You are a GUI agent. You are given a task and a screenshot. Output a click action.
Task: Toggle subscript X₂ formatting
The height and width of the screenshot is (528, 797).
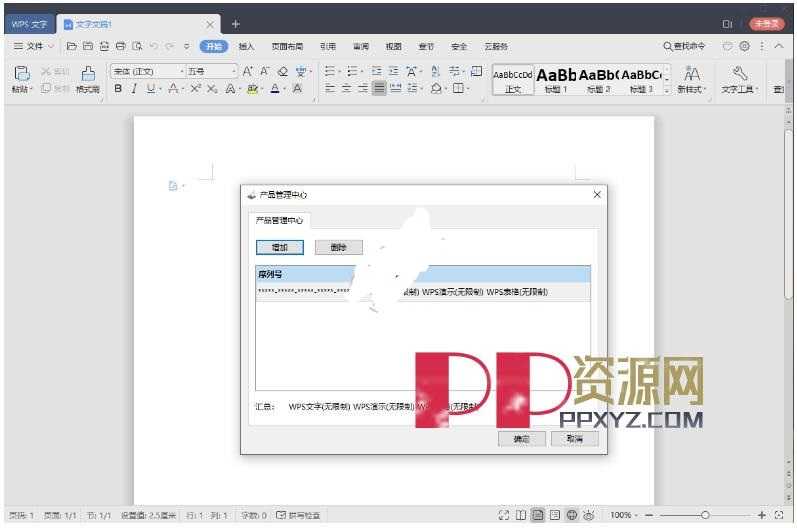coord(212,89)
